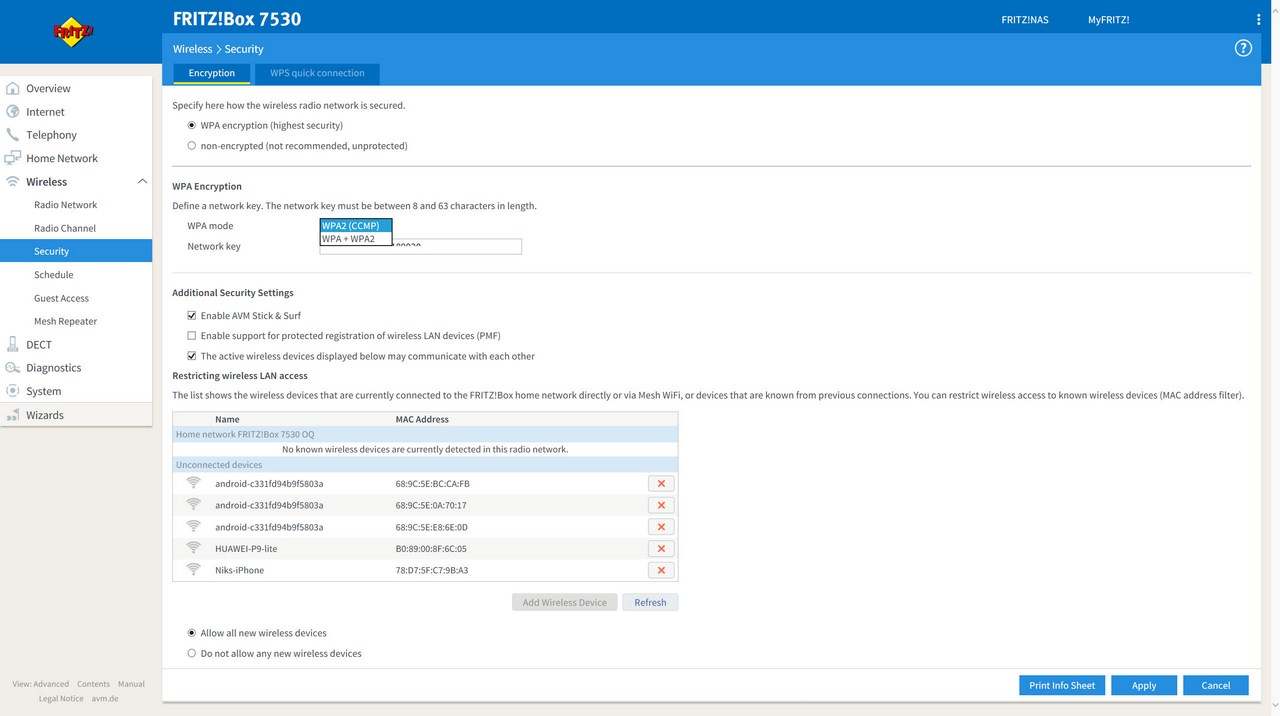Image resolution: width=1280 pixels, height=716 pixels.
Task: Open Mesh Repeater in the sidebar
Action: (x=66, y=321)
